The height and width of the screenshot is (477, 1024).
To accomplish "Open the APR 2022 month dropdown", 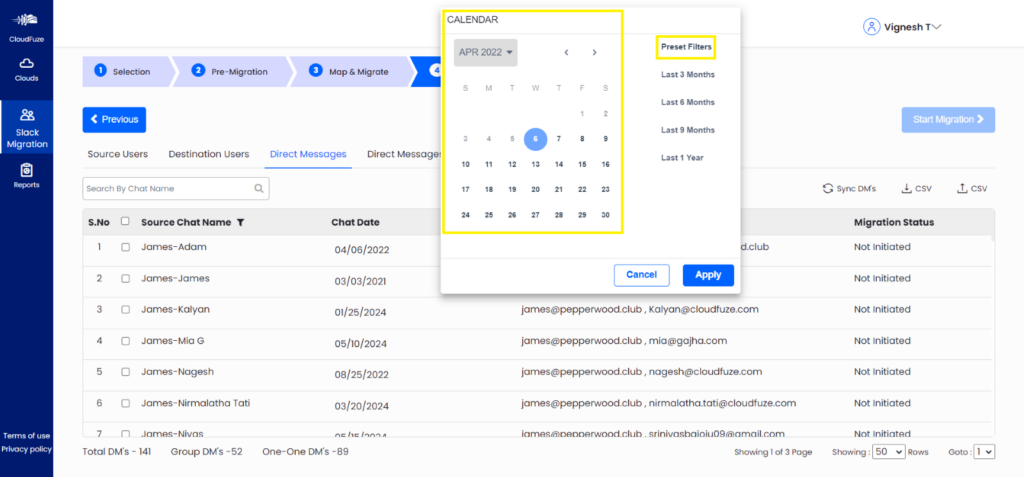I will (486, 52).
